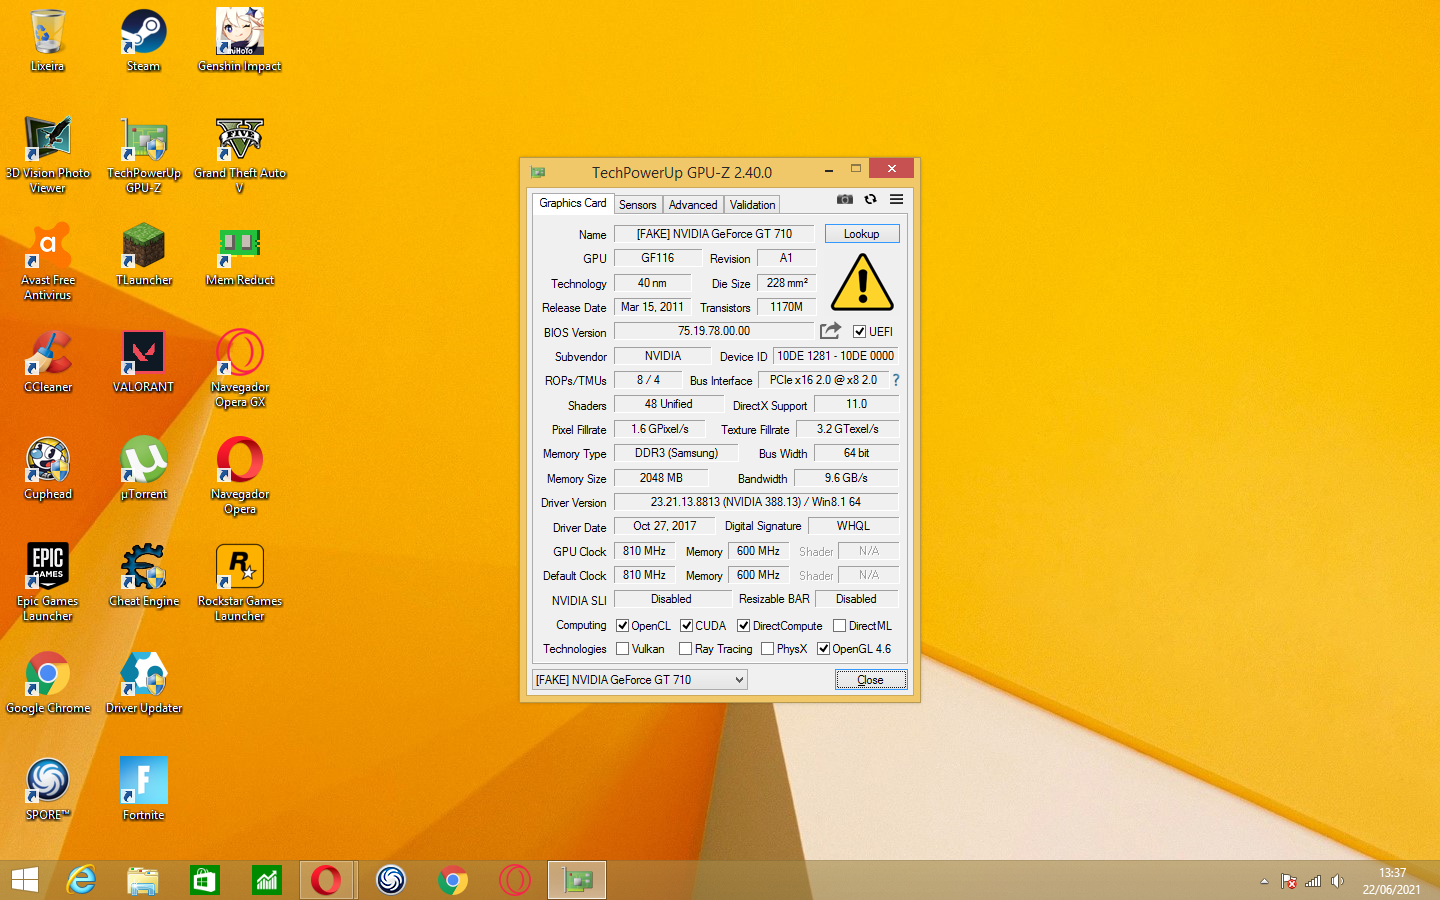Open the Genshin Impact desktop icon
The image size is (1440, 900).
click(x=240, y=41)
